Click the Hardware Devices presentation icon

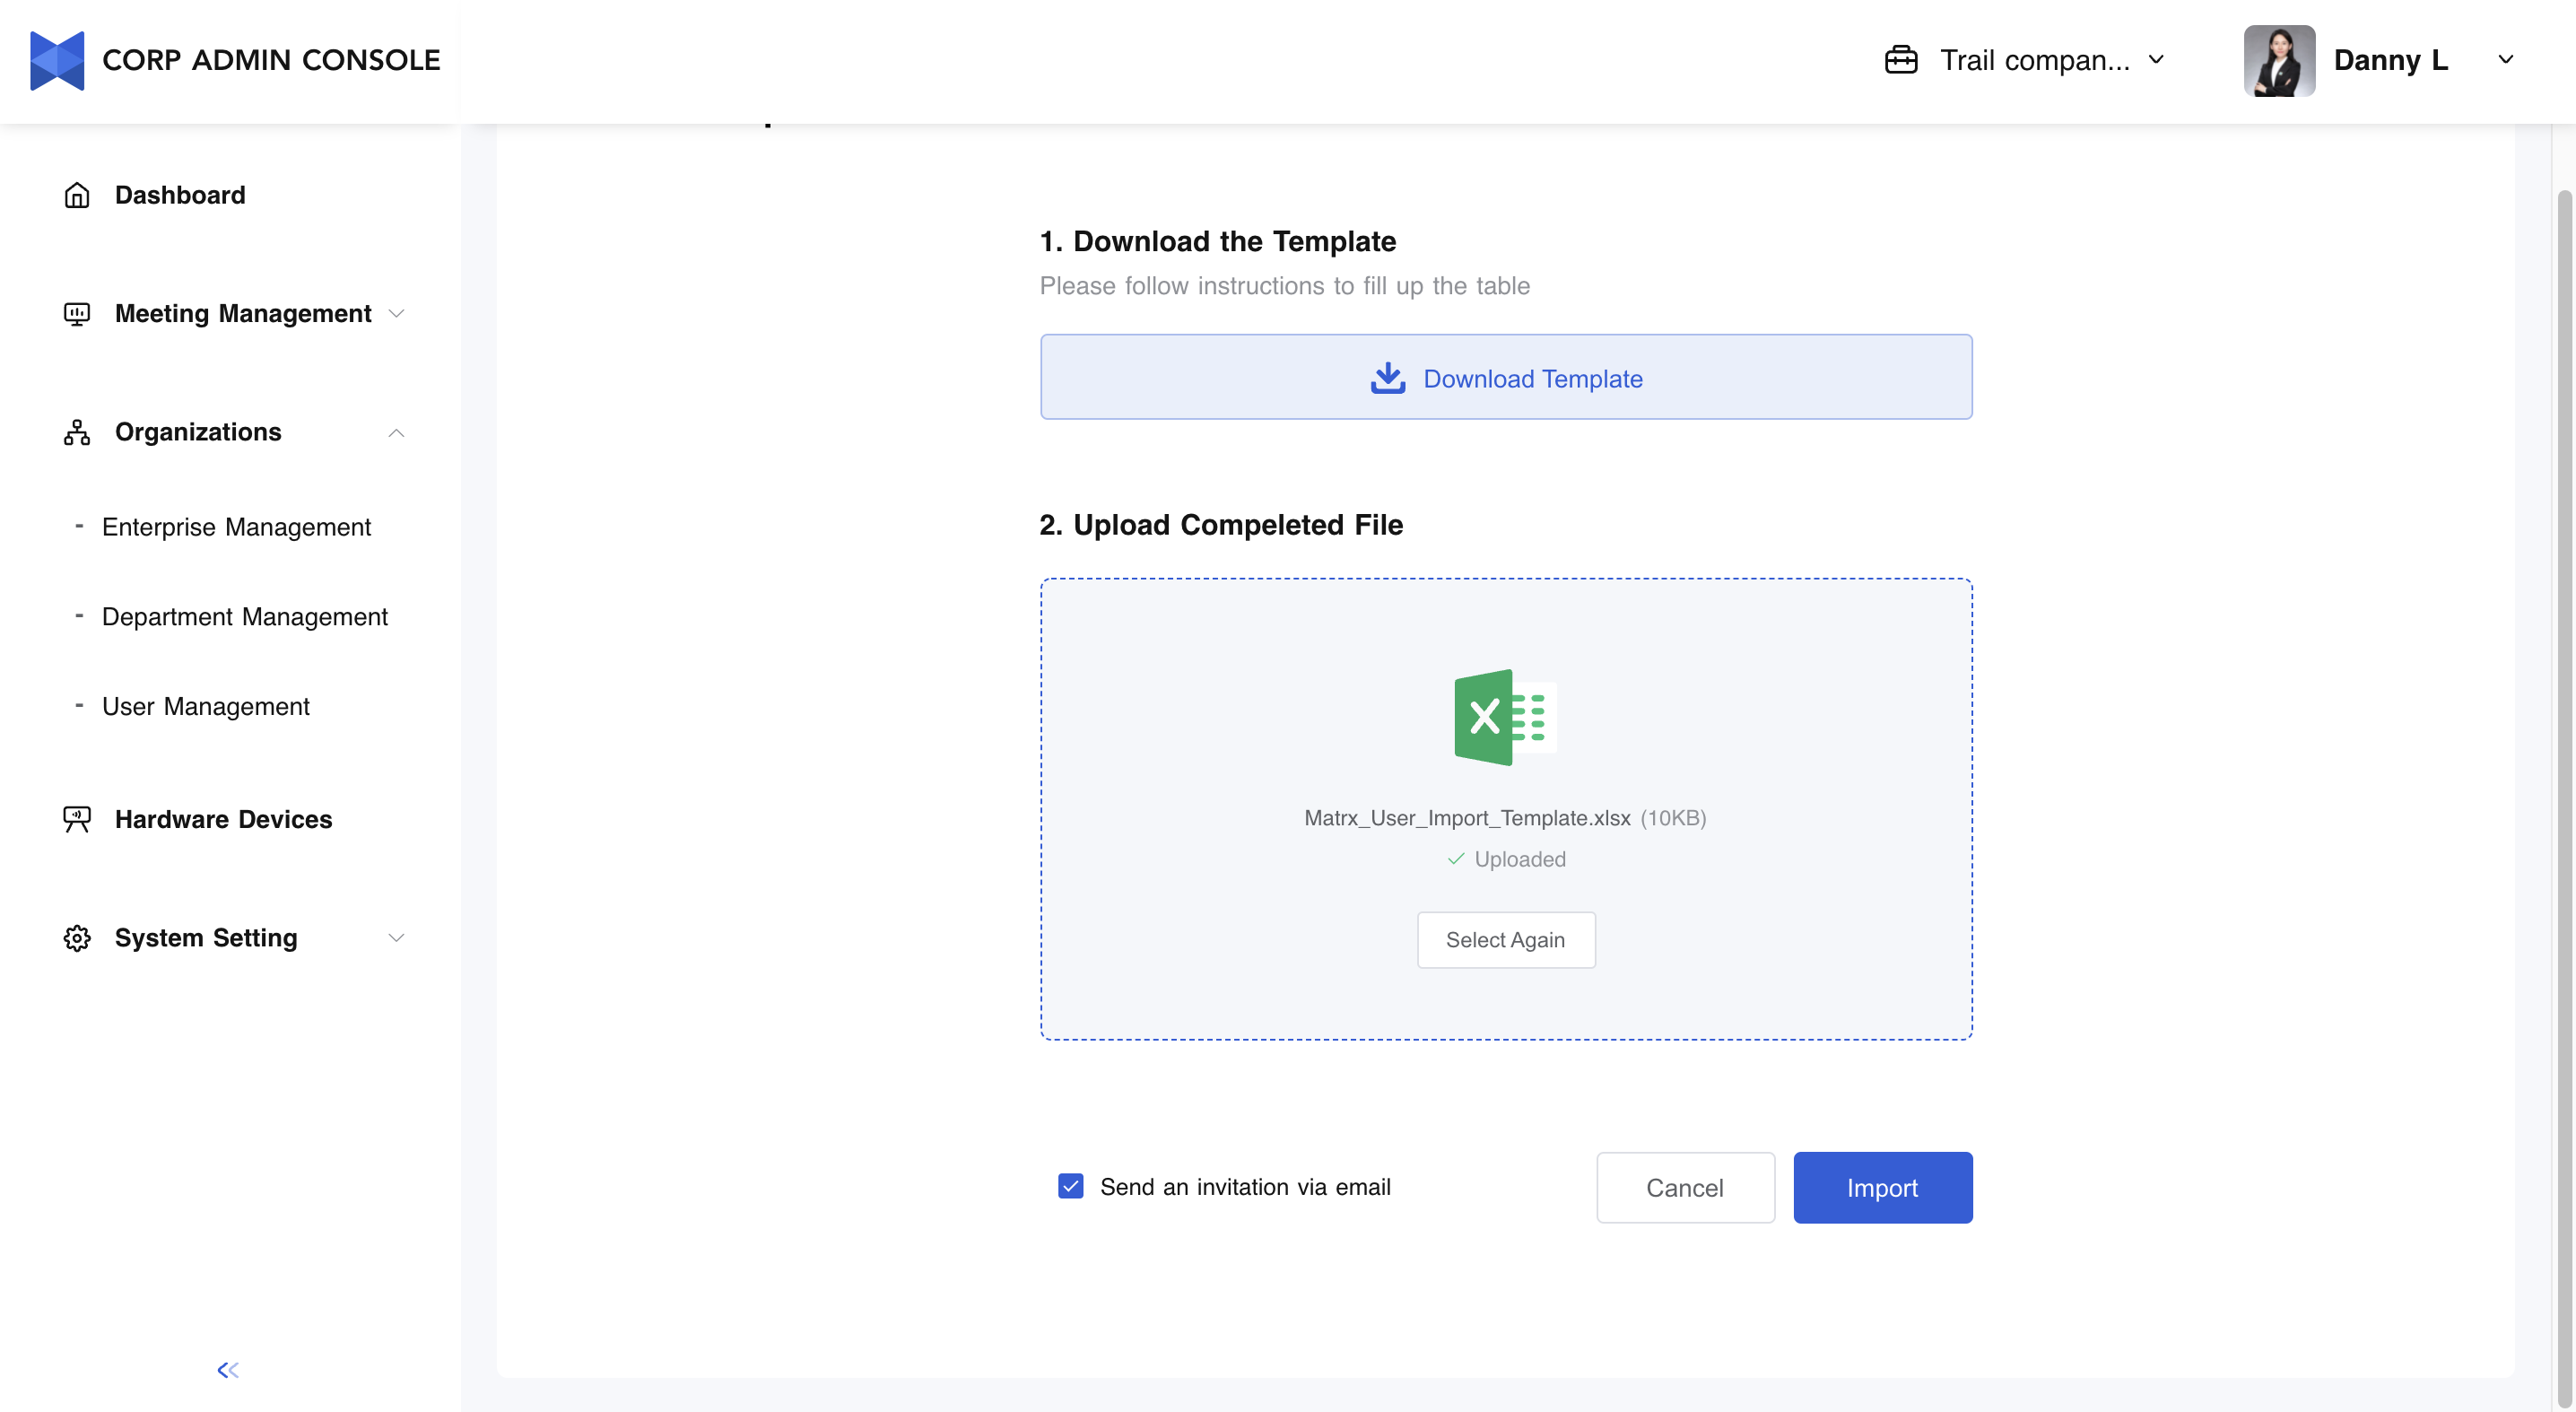[x=77, y=819]
